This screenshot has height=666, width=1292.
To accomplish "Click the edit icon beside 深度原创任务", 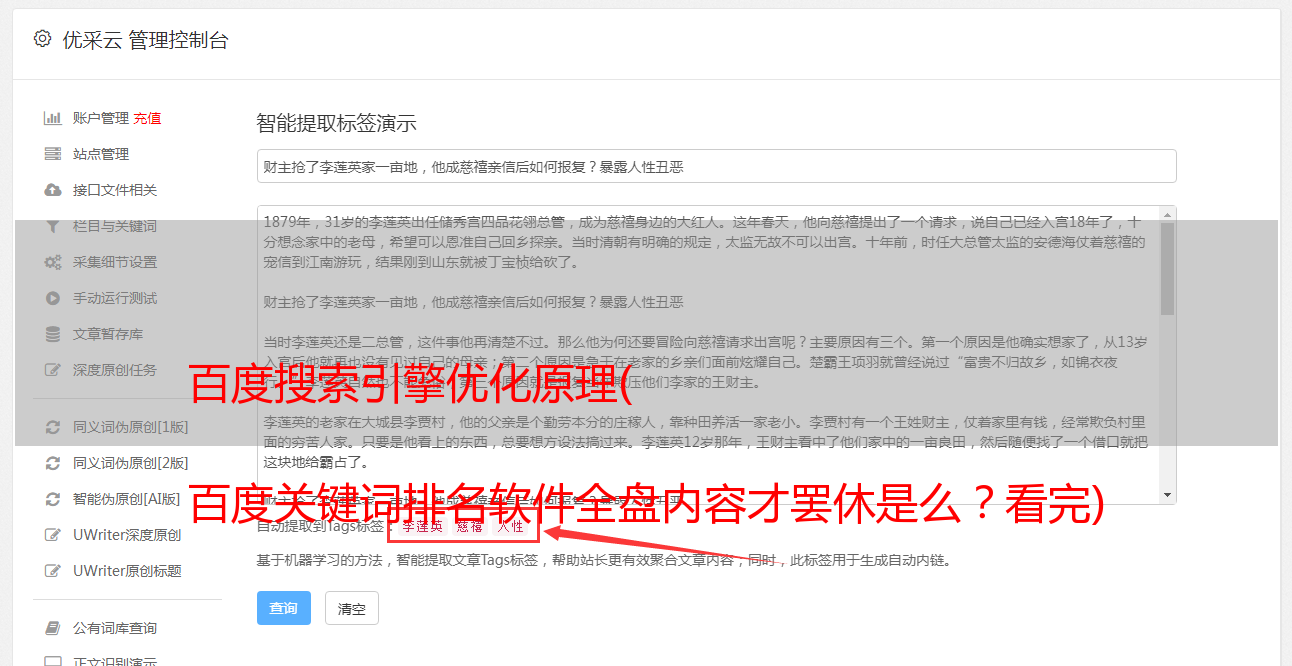I will point(53,370).
